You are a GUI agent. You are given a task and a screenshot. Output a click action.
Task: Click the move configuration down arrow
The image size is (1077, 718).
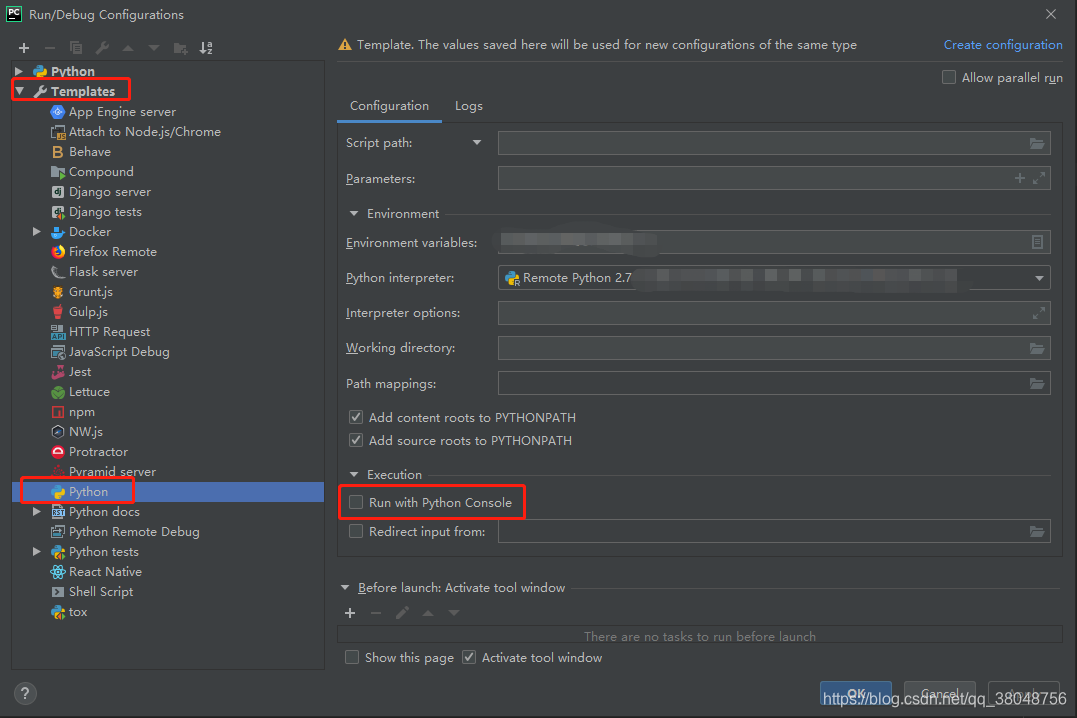154,48
